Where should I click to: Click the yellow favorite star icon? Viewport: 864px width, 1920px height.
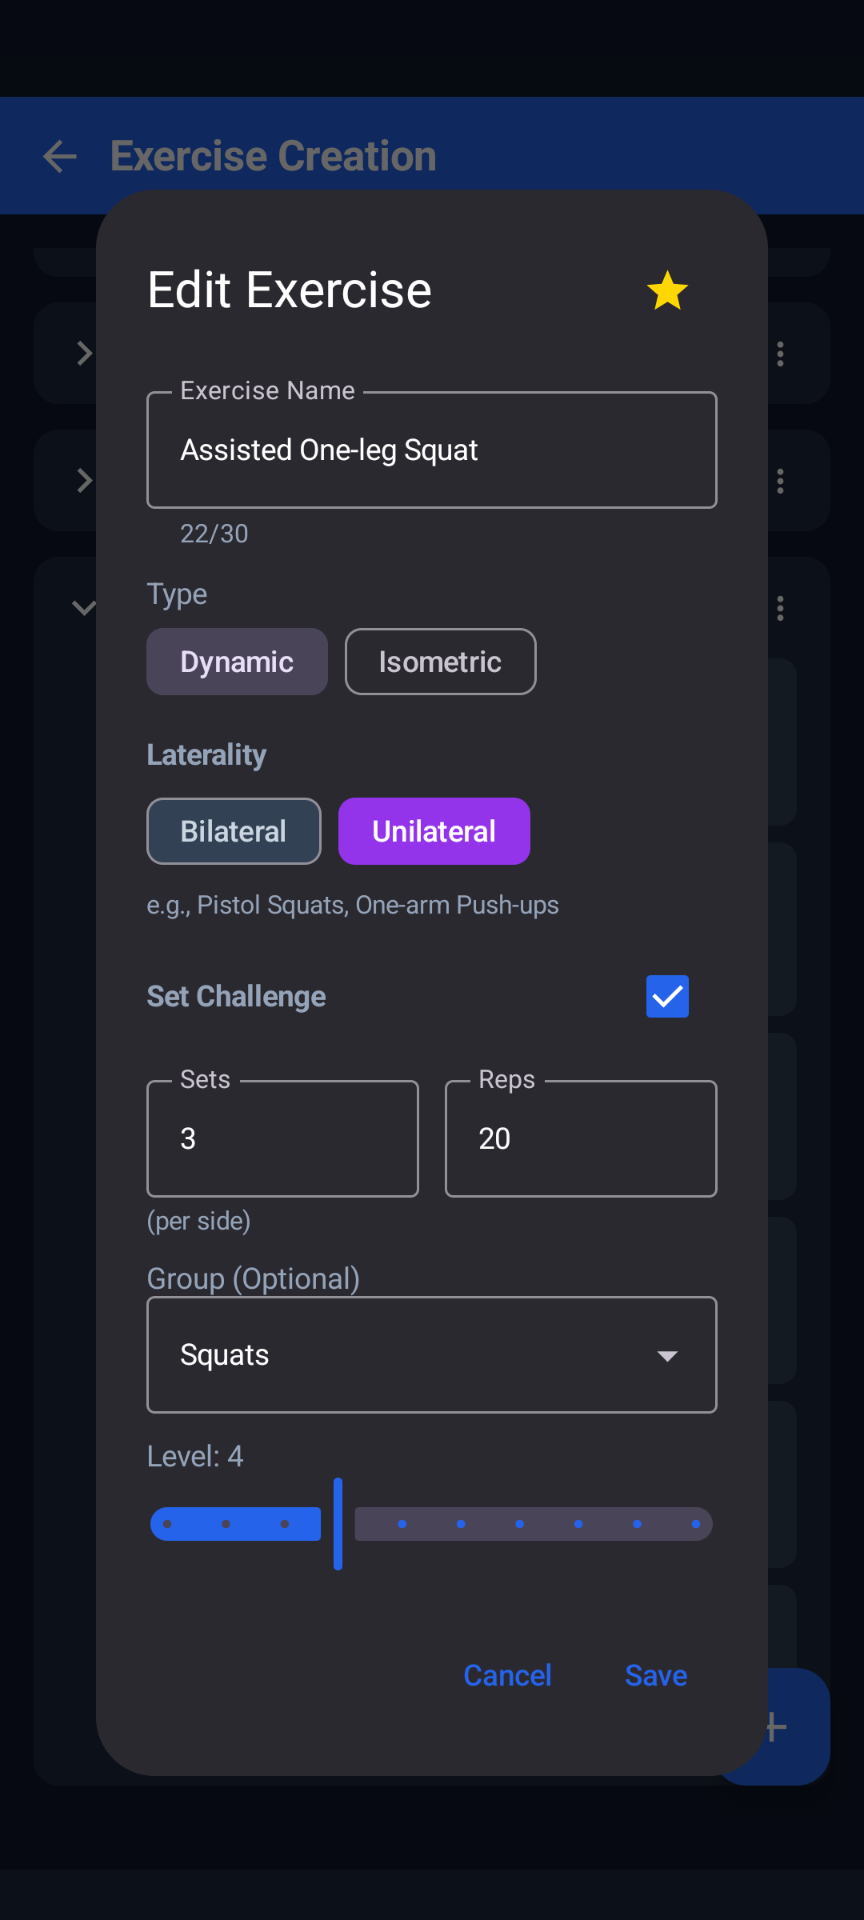(667, 291)
